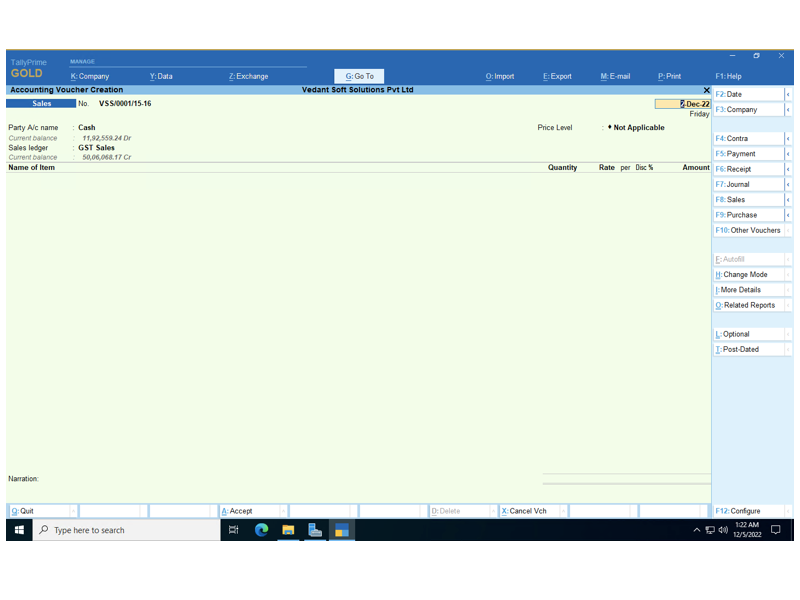
Task: Open the M: E-mail menu
Action: tap(615, 77)
